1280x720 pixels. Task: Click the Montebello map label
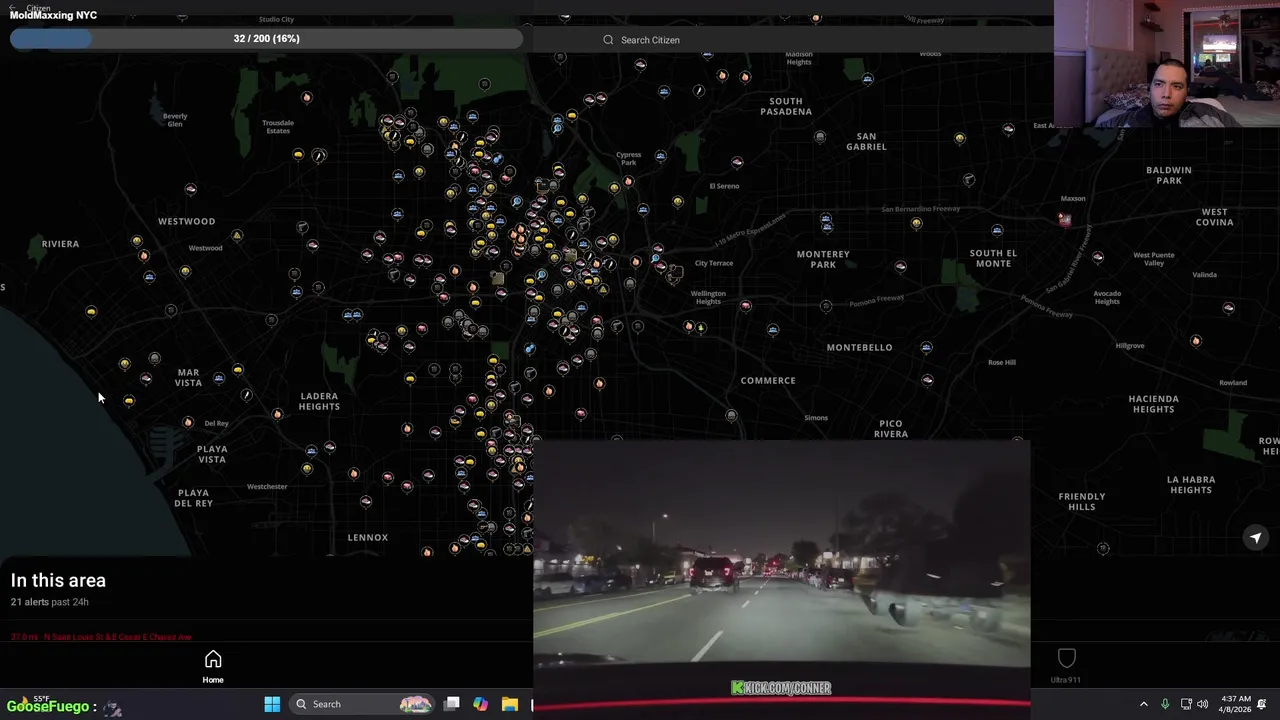[x=859, y=348]
